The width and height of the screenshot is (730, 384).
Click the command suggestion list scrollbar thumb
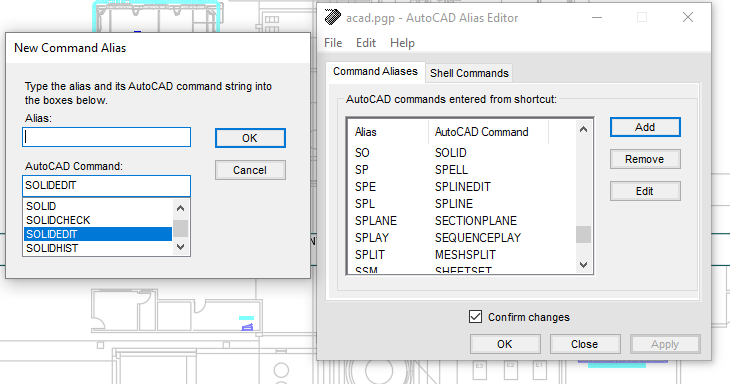tap(181, 229)
